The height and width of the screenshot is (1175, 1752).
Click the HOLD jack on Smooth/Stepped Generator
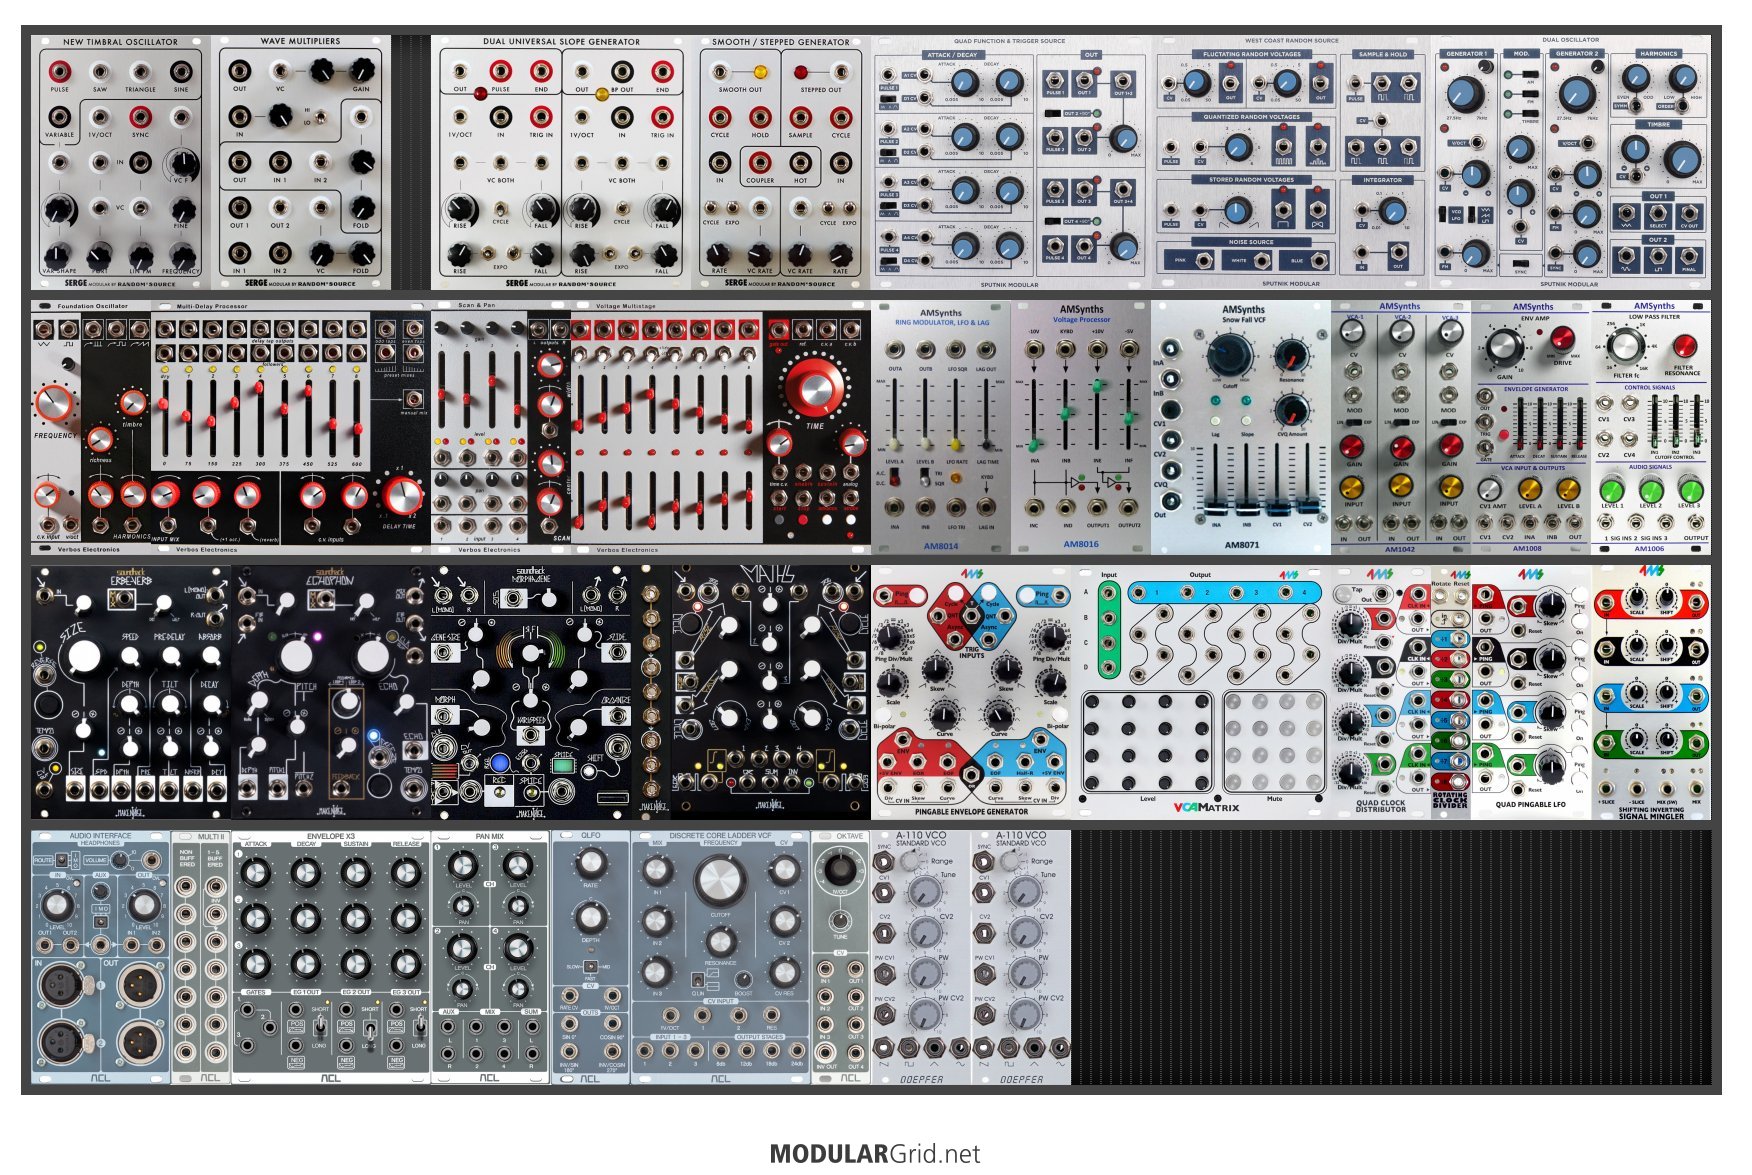(760, 117)
